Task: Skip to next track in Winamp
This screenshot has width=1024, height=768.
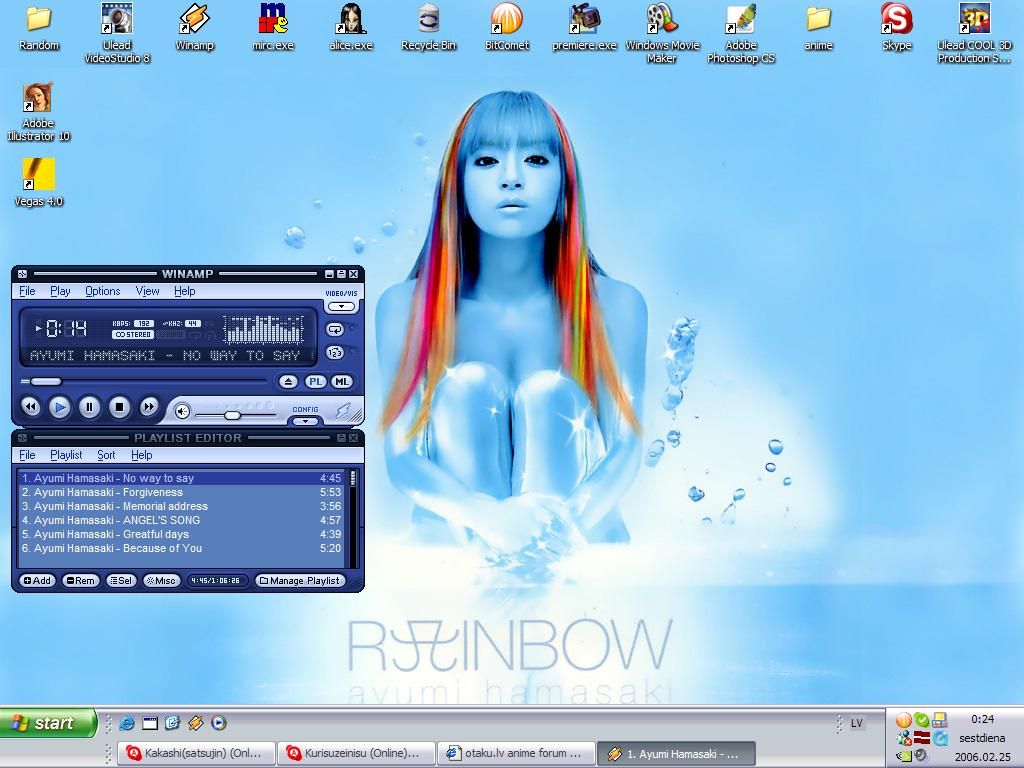Action: 149,408
